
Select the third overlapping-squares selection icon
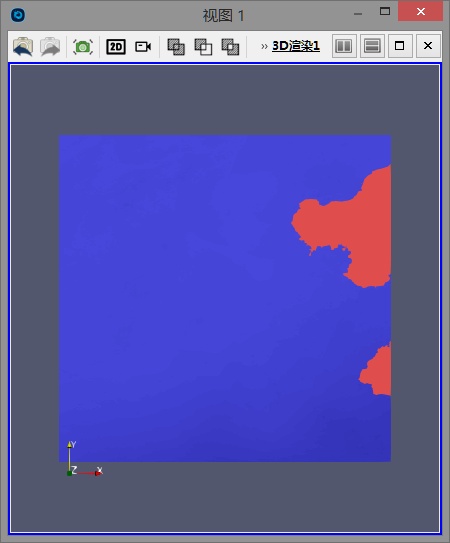(230, 46)
